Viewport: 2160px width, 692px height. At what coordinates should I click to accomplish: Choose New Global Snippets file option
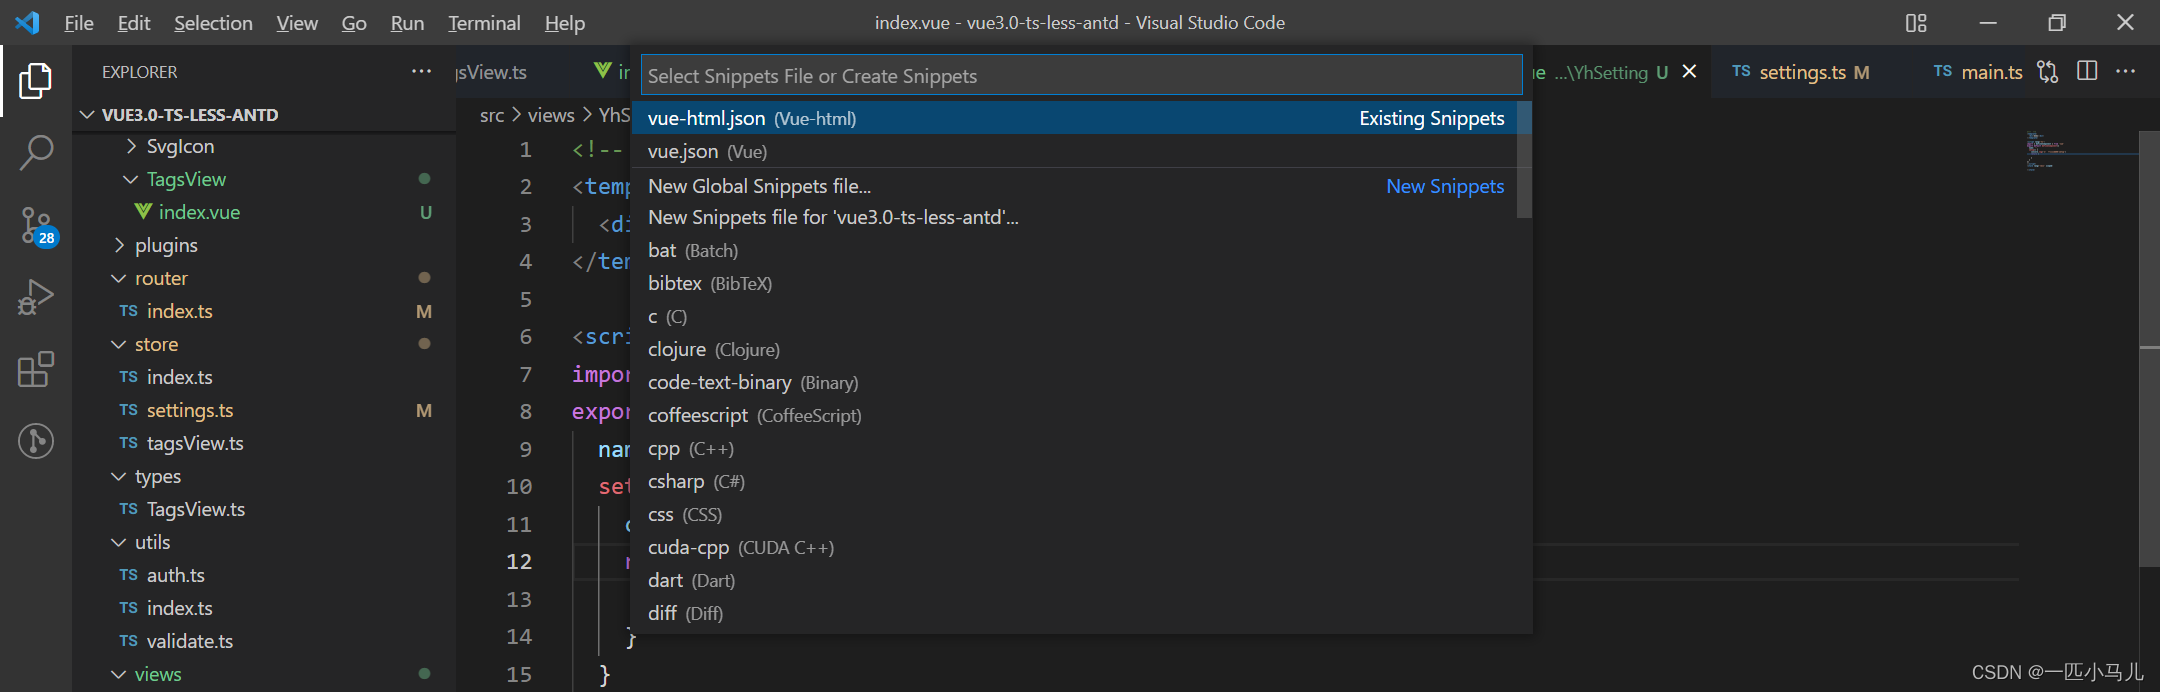coord(1076,186)
